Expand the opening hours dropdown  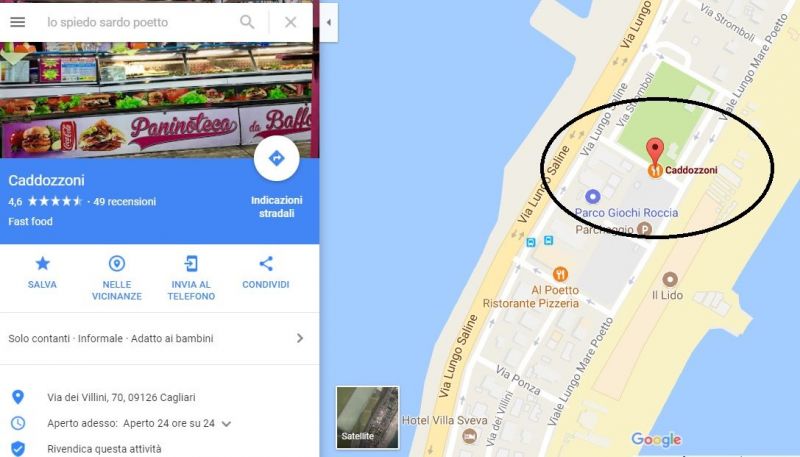[x=227, y=424]
